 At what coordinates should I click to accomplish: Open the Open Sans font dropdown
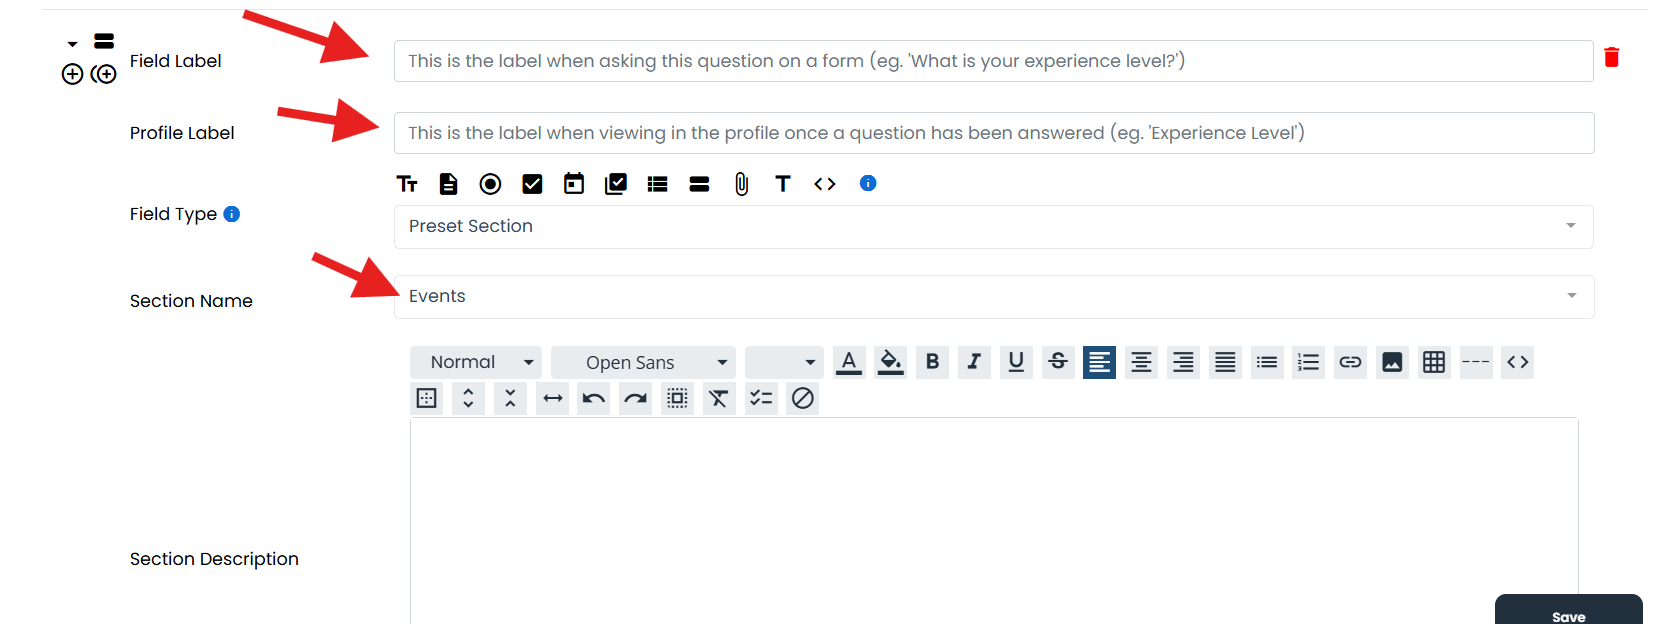[x=643, y=362]
